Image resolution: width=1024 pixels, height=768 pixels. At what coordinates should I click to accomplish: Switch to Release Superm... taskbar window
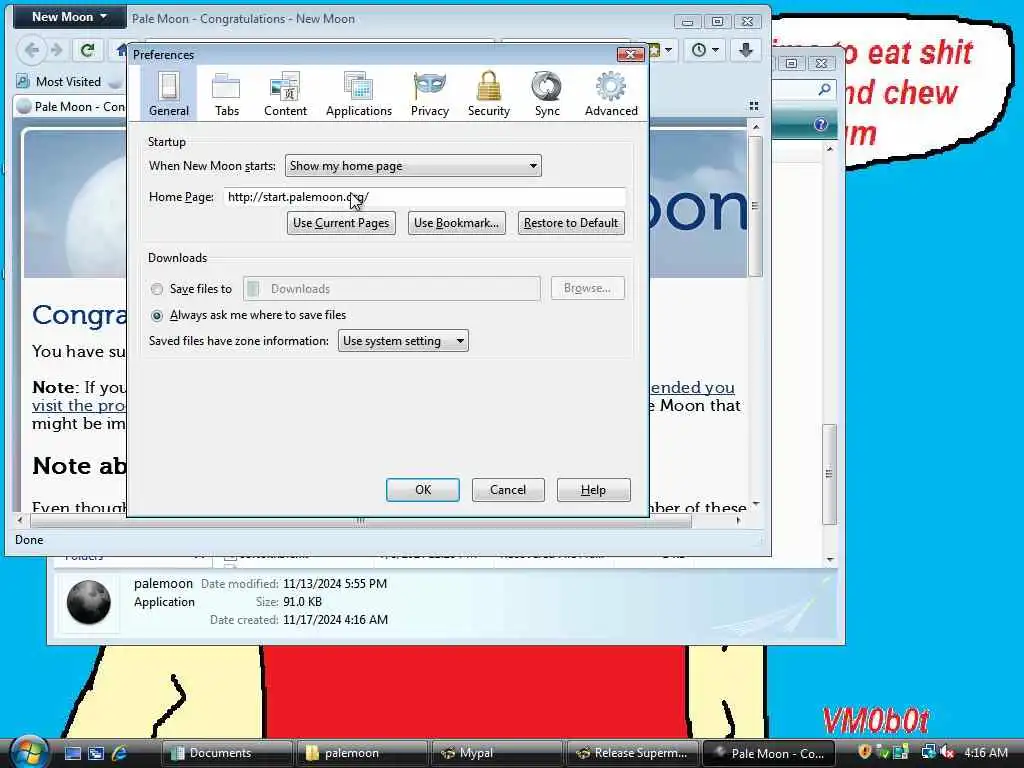point(632,753)
